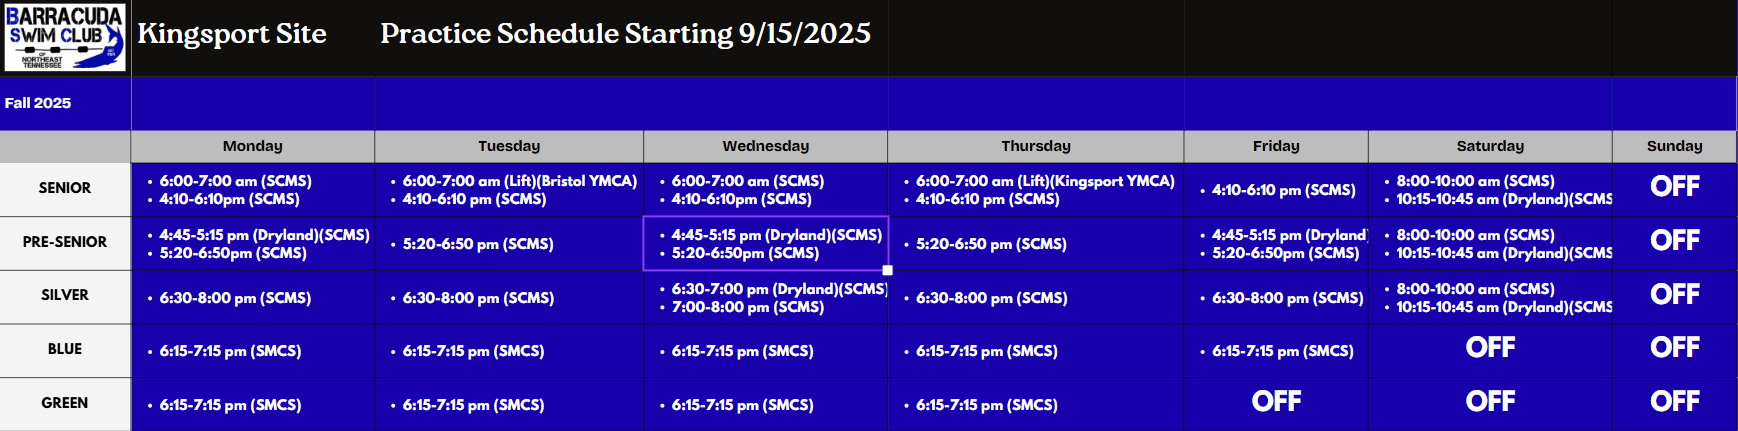Click the Wednesday column header cell
Viewport: 1738px width, 431px height.
tap(765, 146)
